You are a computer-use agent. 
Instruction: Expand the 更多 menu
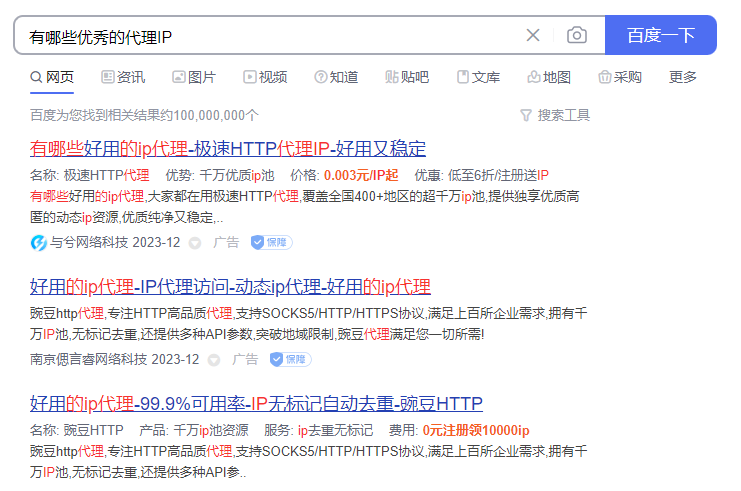click(x=683, y=77)
